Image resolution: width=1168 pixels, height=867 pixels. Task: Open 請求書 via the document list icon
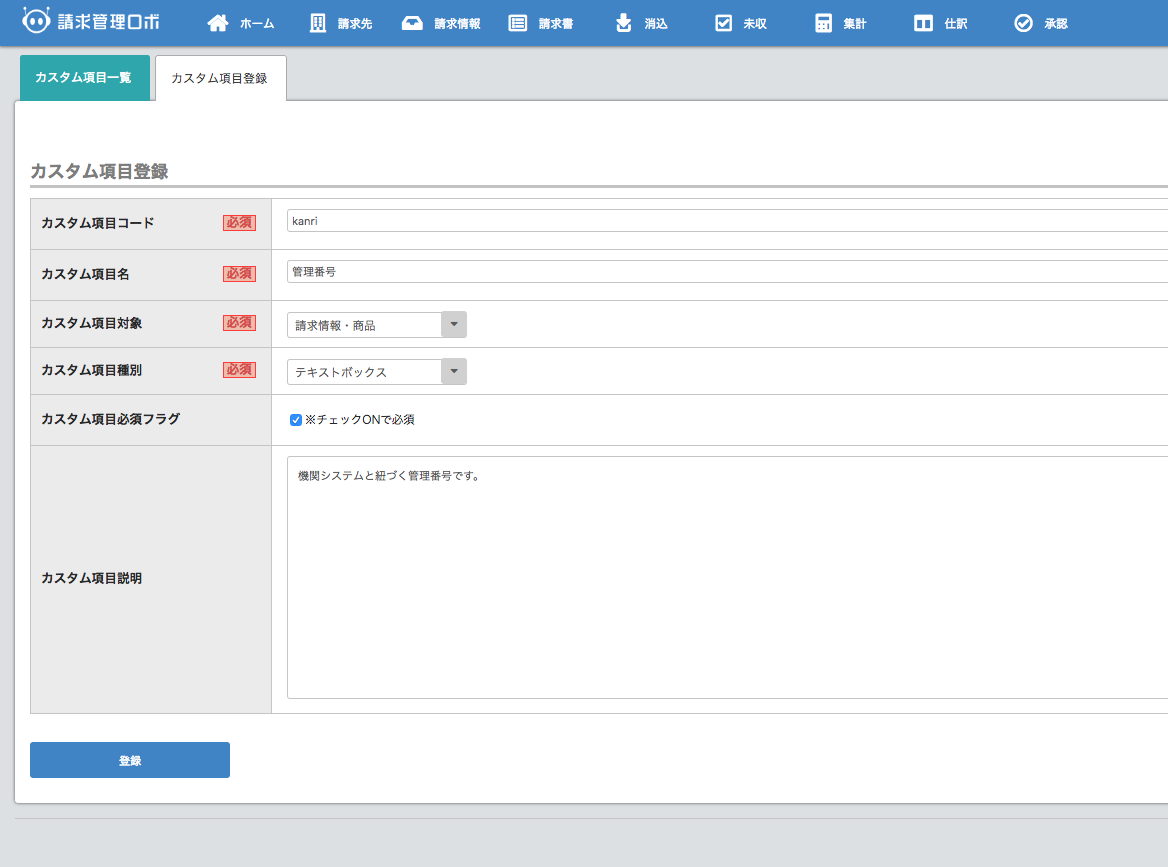(x=517, y=23)
